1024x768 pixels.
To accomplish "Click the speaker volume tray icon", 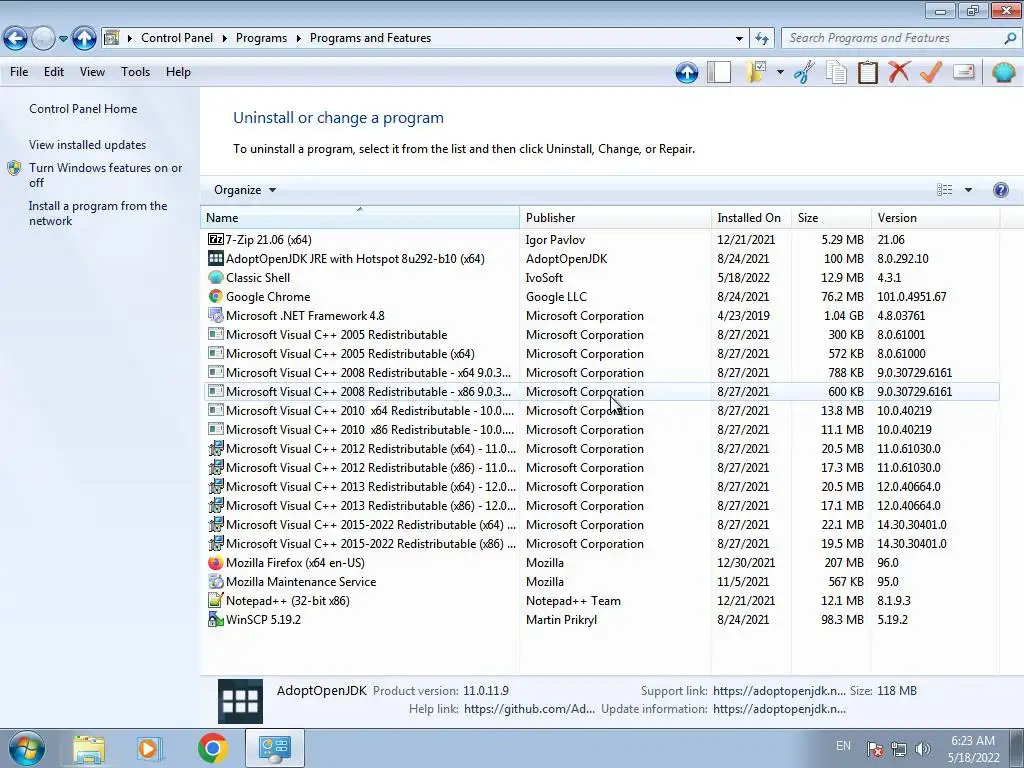I will [x=922, y=749].
